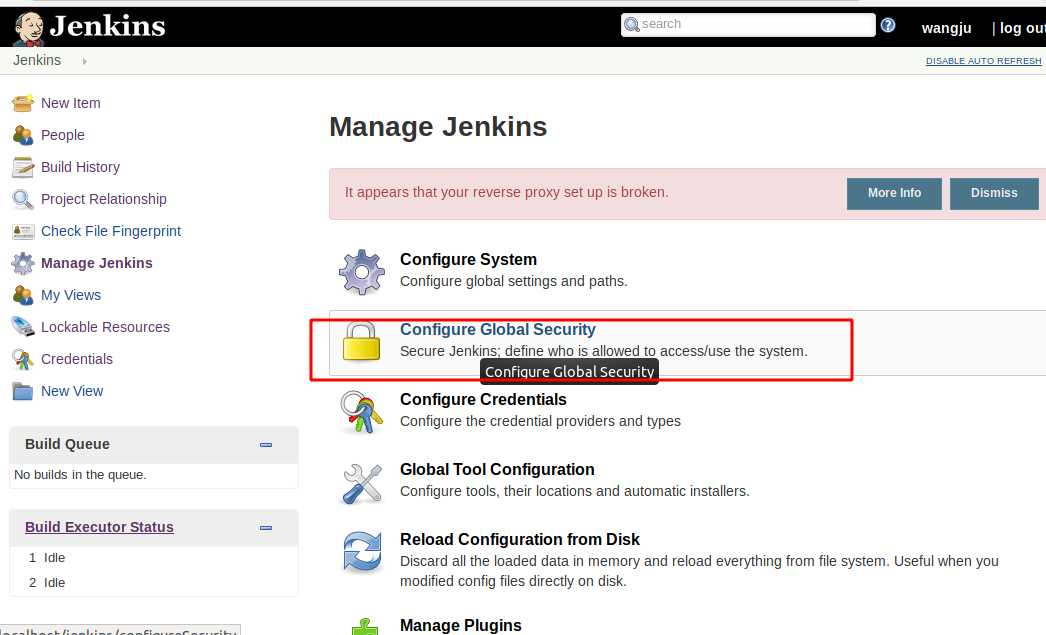This screenshot has width=1046, height=635.
Task: Click the Configure Global Security padlock icon
Action: click(362, 342)
